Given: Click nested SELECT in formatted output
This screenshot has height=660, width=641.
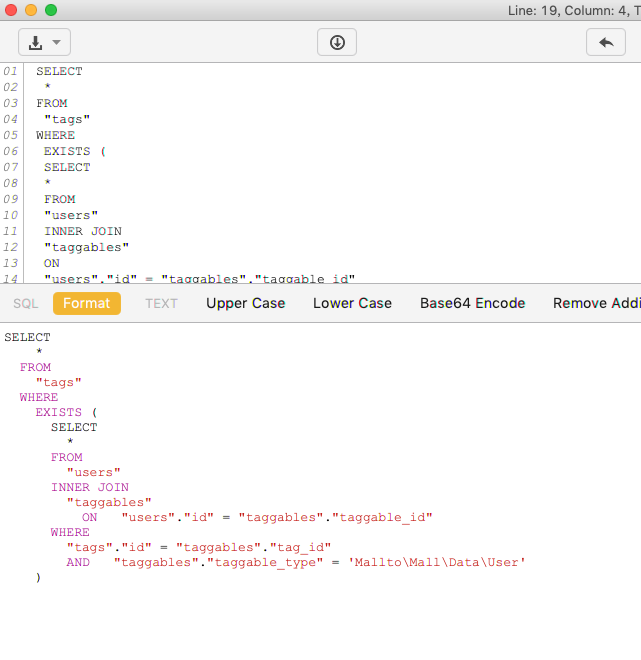Looking at the screenshot, I should click(74, 427).
